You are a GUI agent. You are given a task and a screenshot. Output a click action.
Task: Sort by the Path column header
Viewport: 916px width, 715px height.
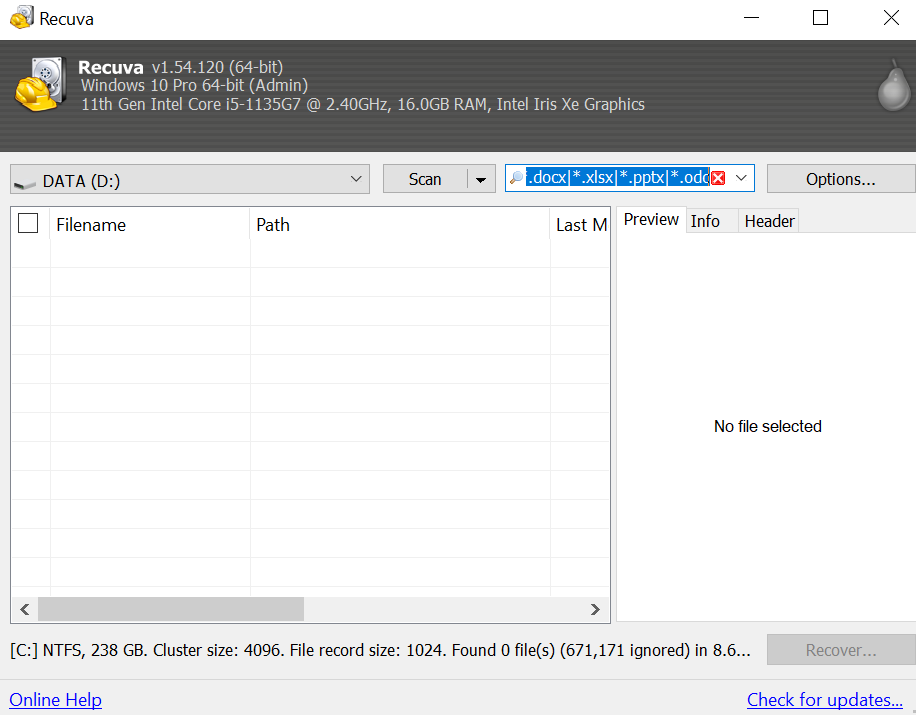coord(400,225)
